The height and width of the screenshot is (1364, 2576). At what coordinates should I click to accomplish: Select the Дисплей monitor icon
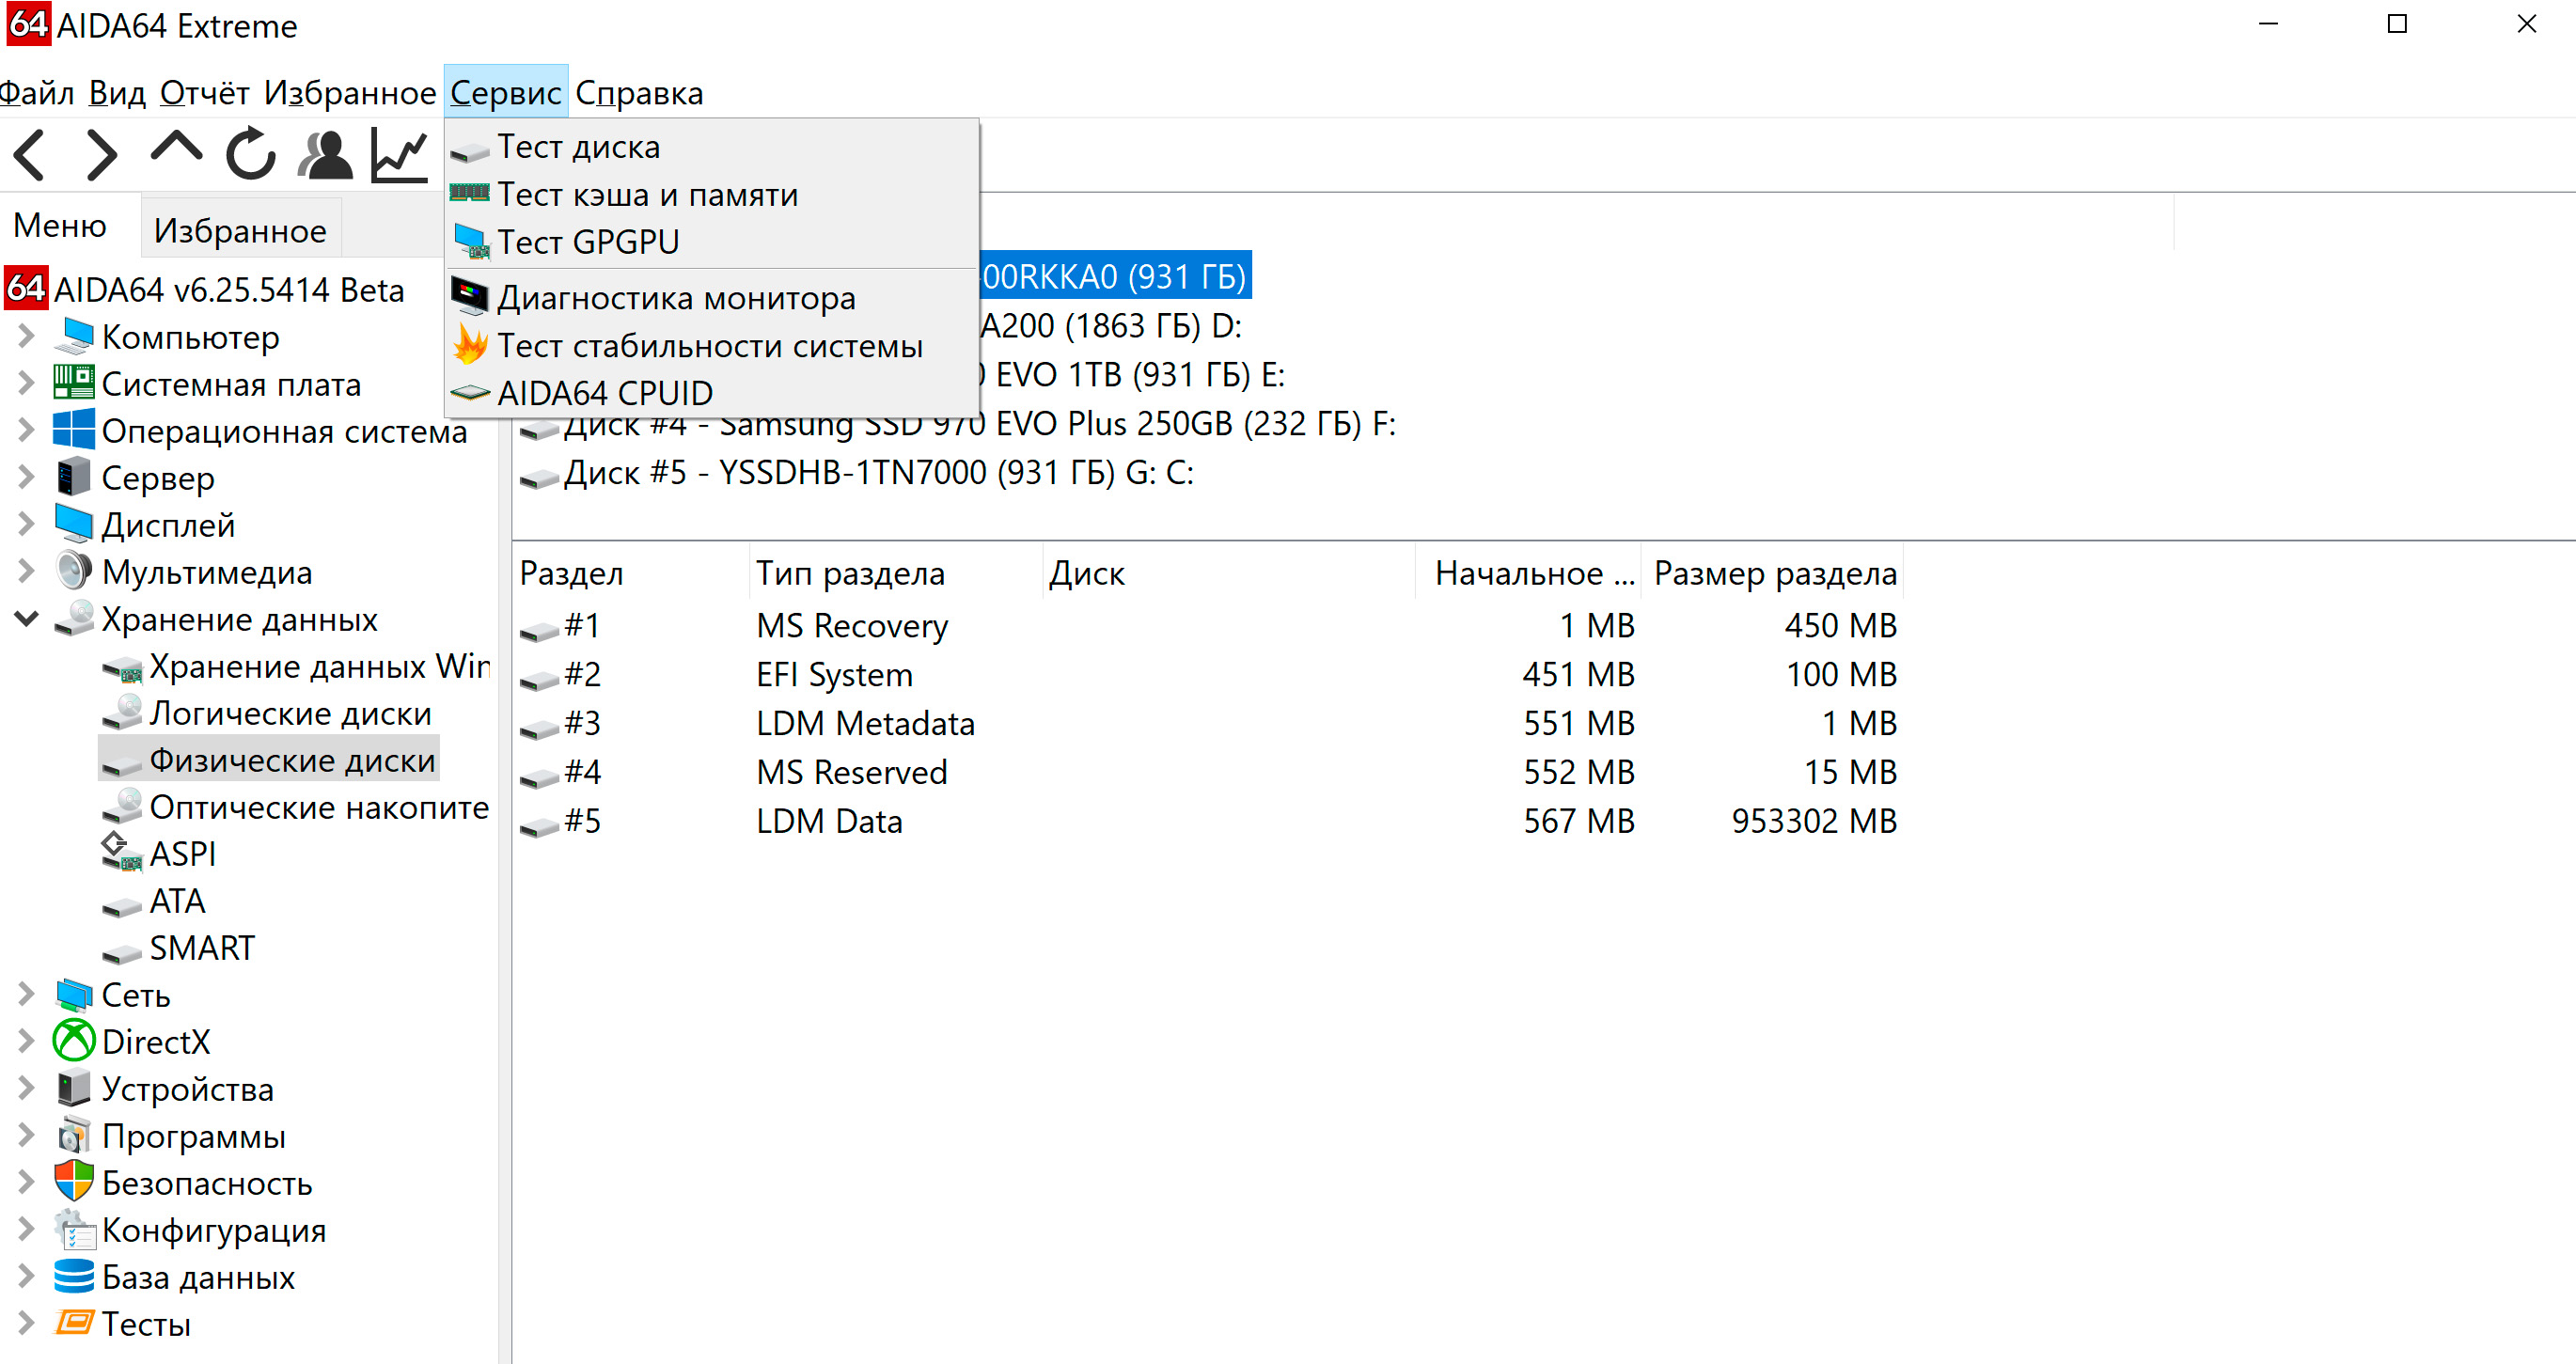click(x=74, y=524)
